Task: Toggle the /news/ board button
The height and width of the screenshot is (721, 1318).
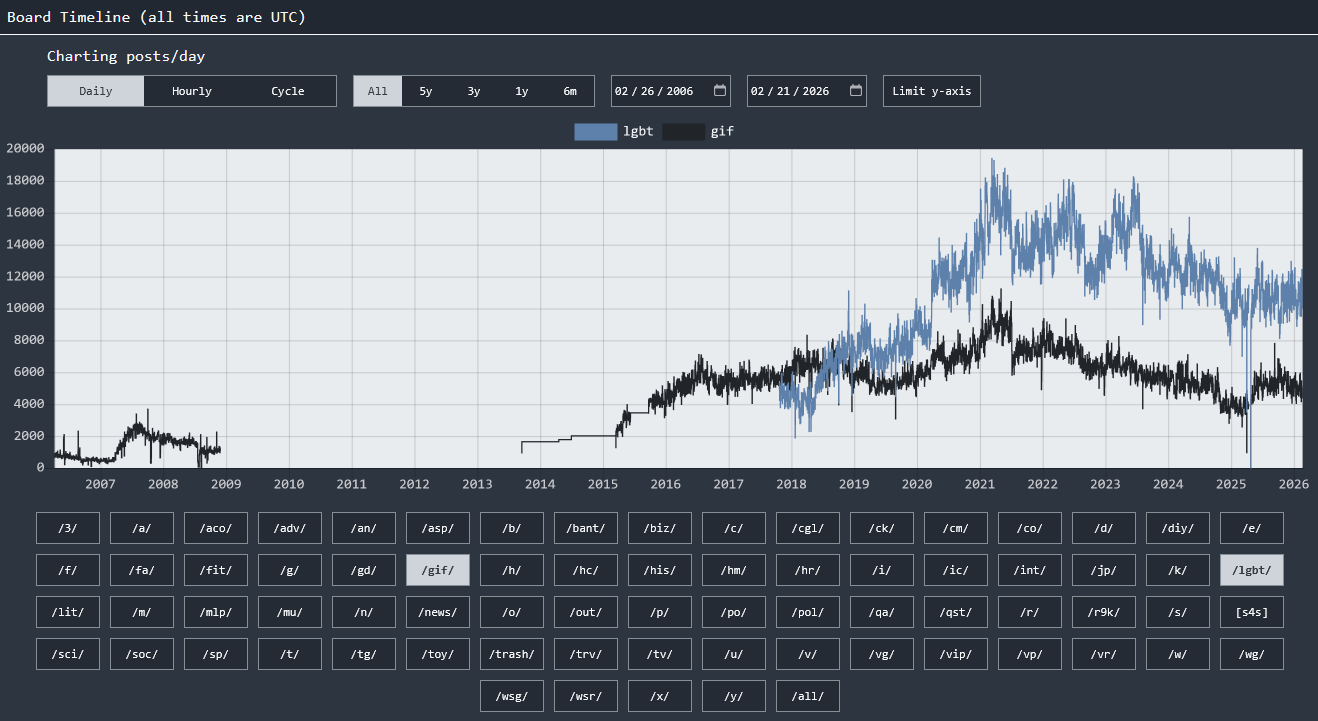Action: [438, 612]
